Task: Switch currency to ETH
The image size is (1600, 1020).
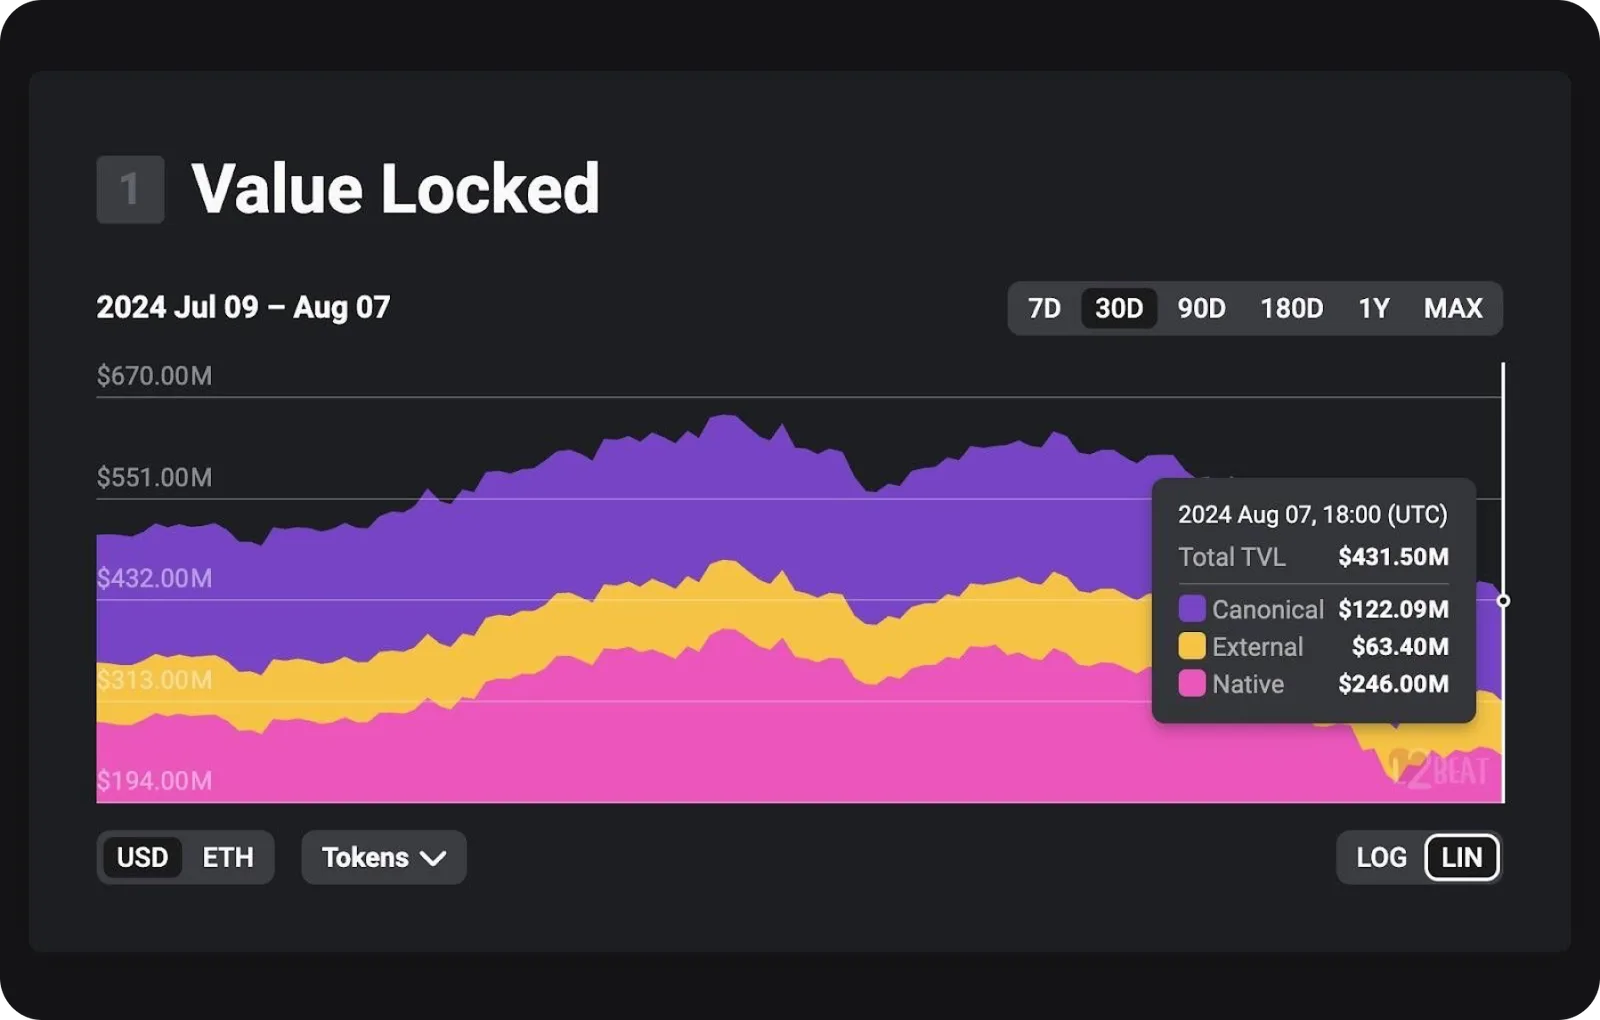Action: [x=228, y=857]
